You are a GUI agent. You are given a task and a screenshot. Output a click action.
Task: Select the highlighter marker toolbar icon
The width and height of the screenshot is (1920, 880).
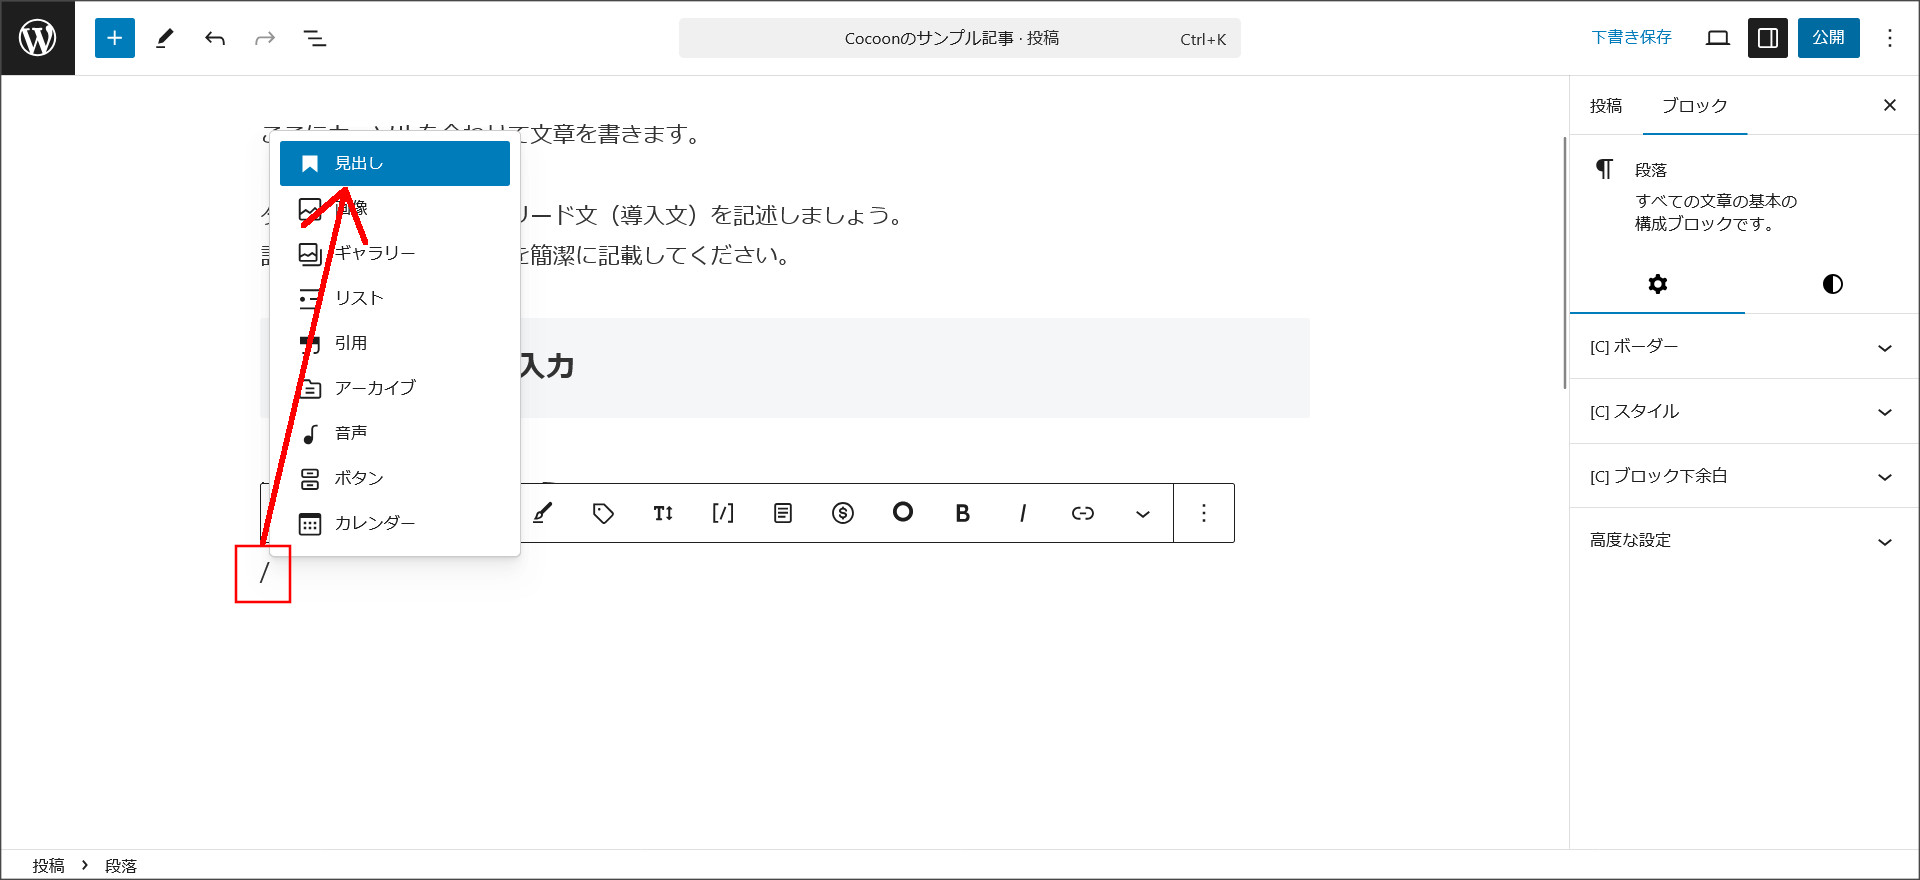click(x=543, y=513)
